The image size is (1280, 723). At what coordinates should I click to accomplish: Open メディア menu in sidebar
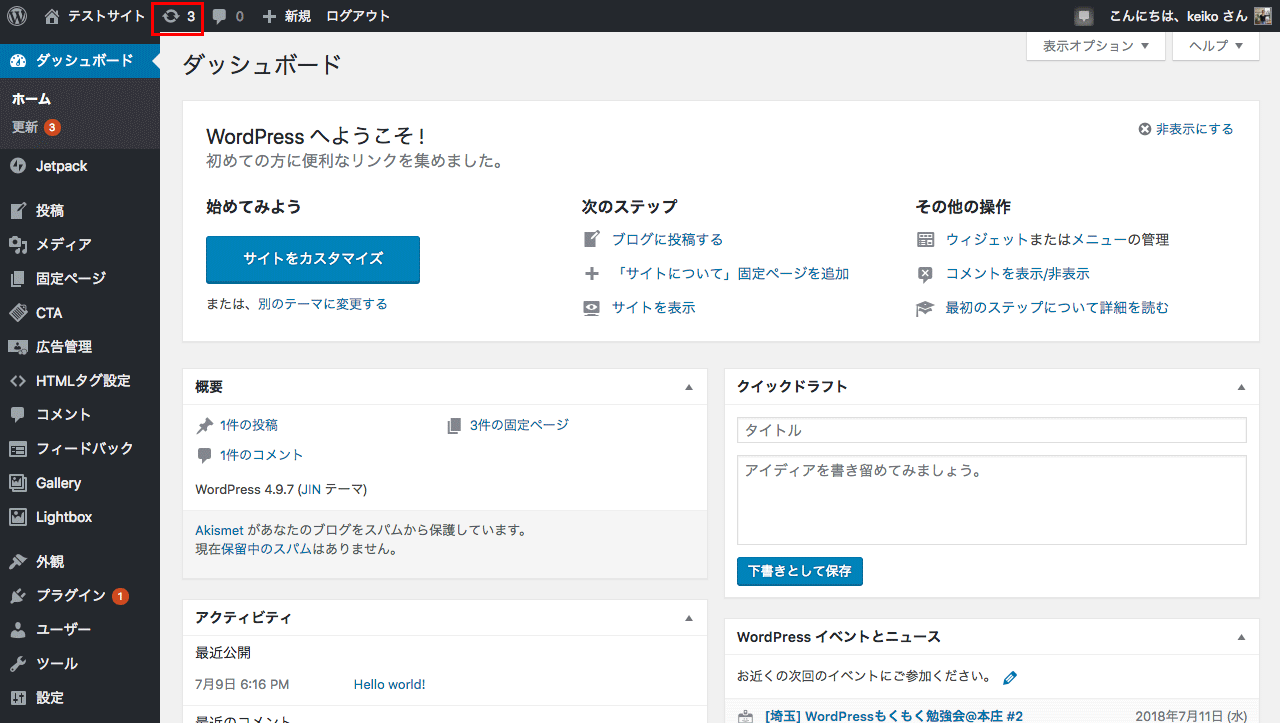80,245
